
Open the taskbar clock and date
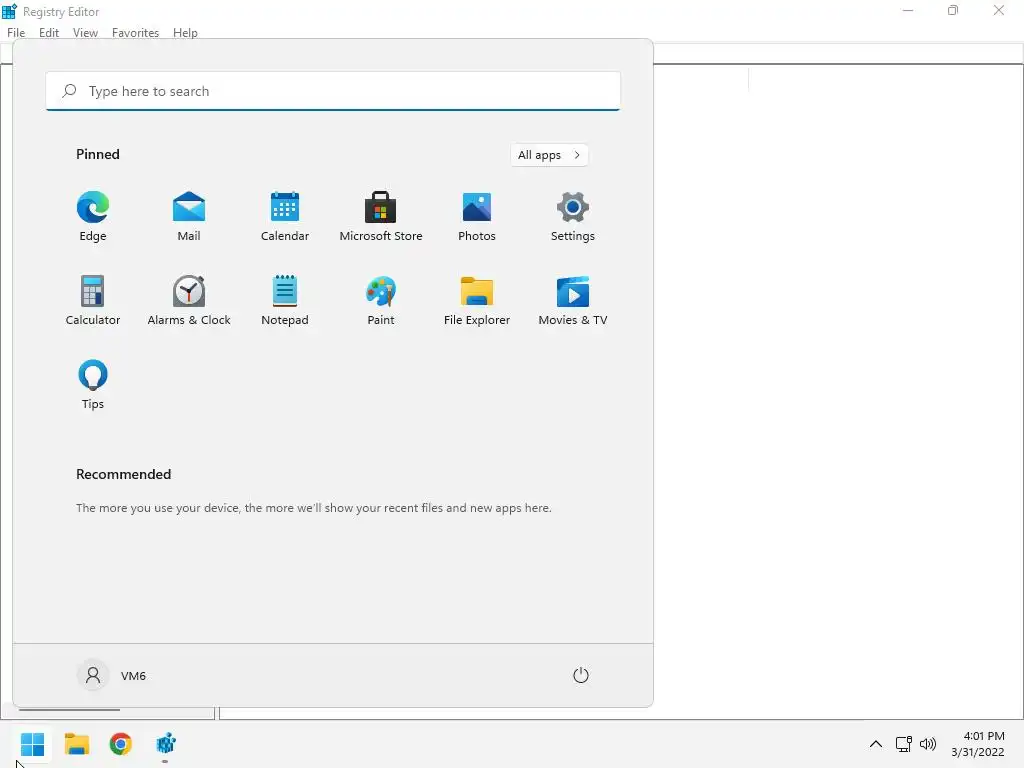point(978,744)
